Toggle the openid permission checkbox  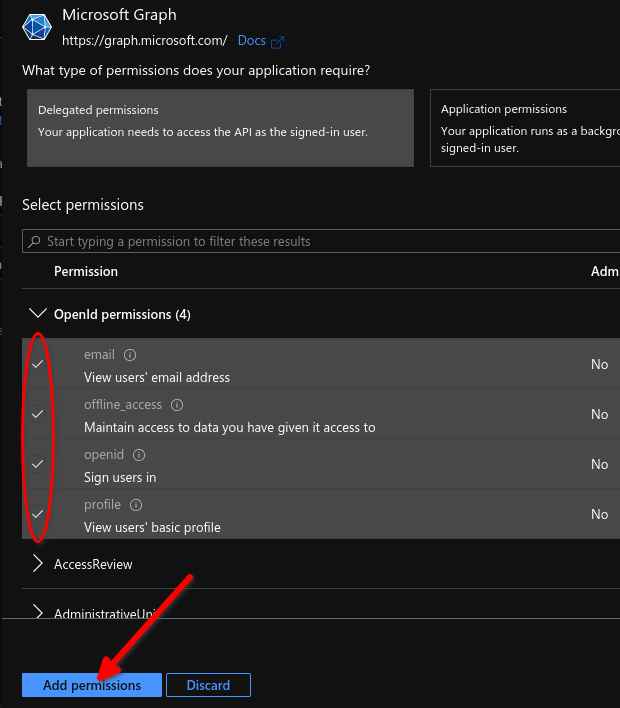click(38, 464)
